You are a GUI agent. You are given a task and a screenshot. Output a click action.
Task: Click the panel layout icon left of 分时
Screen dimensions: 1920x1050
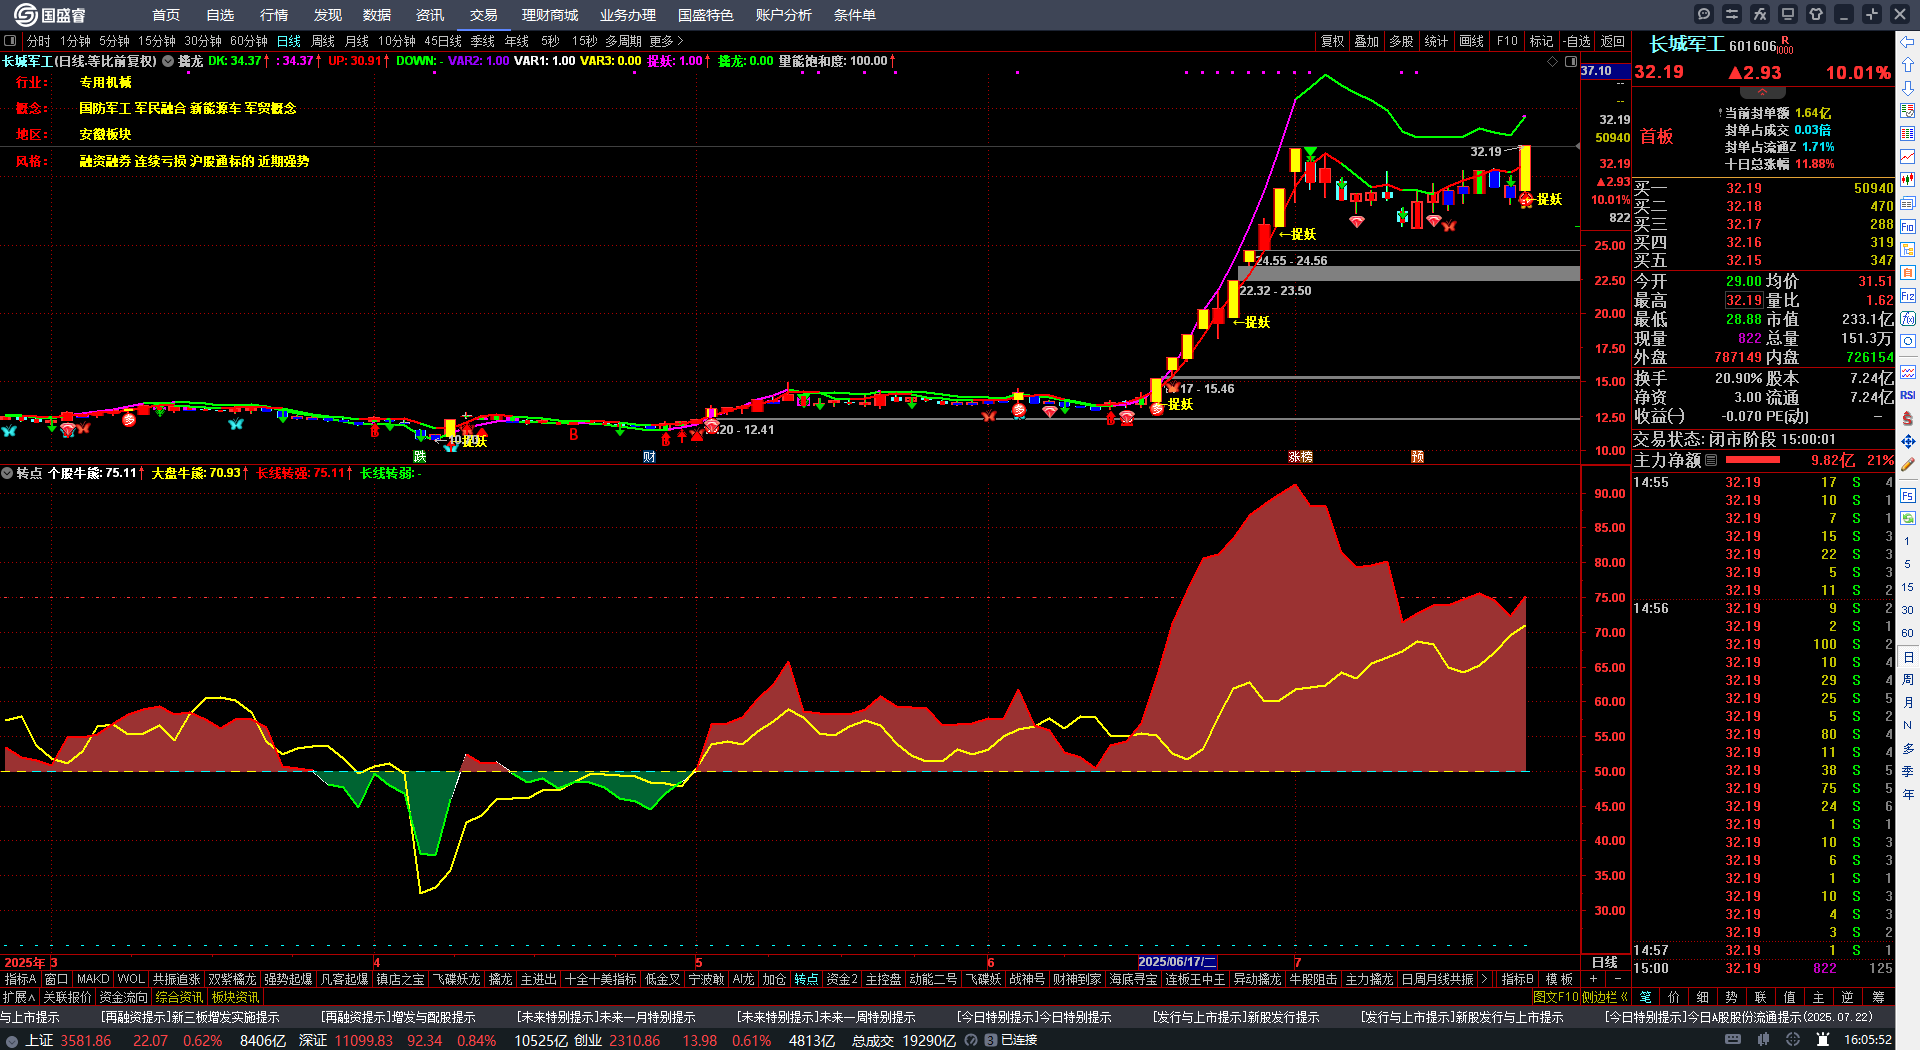[x=10, y=41]
